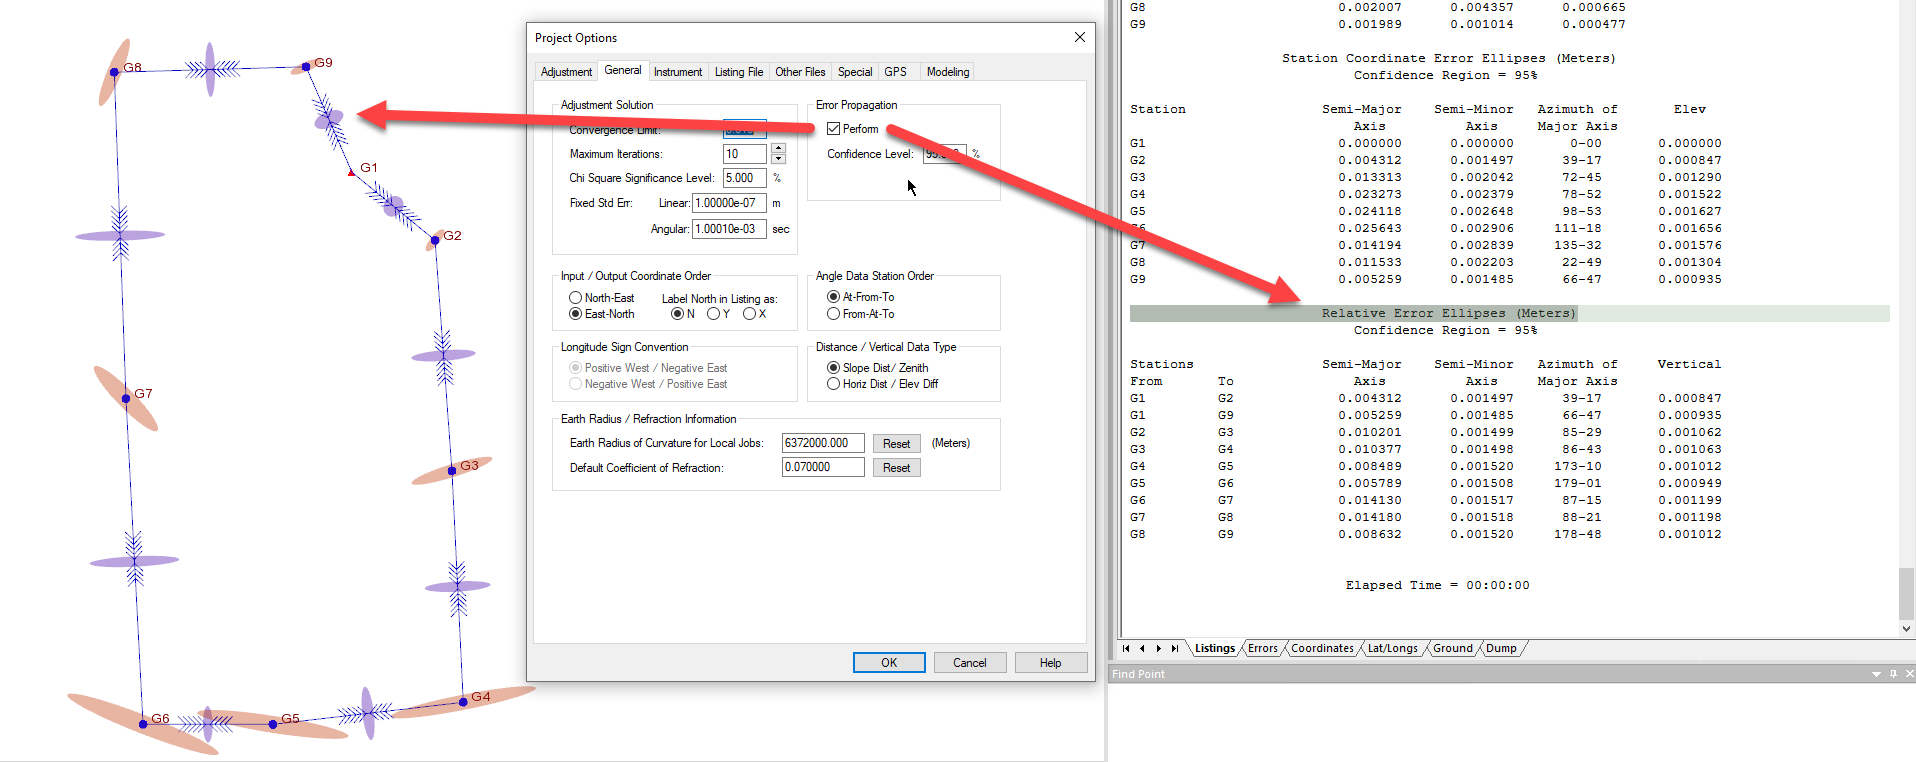Reset Earth Radius of Curvature value

pos(896,444)
